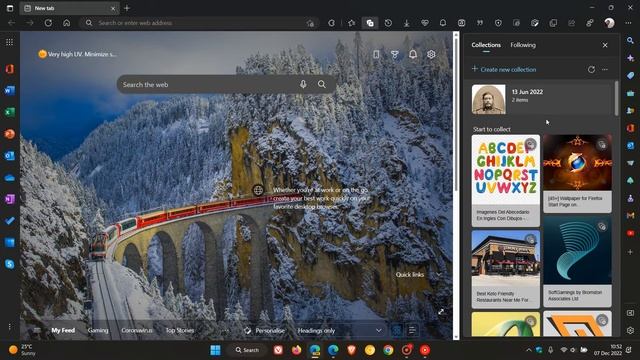This screenshot has height=360, width=640.
Task: Add a new tab with the plus button
Action: pos(127,8)
